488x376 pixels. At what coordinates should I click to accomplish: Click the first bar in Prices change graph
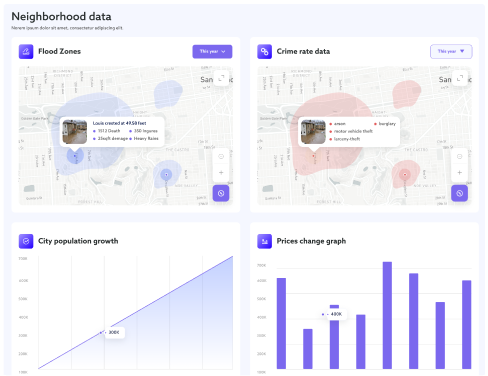click(281, 323)
